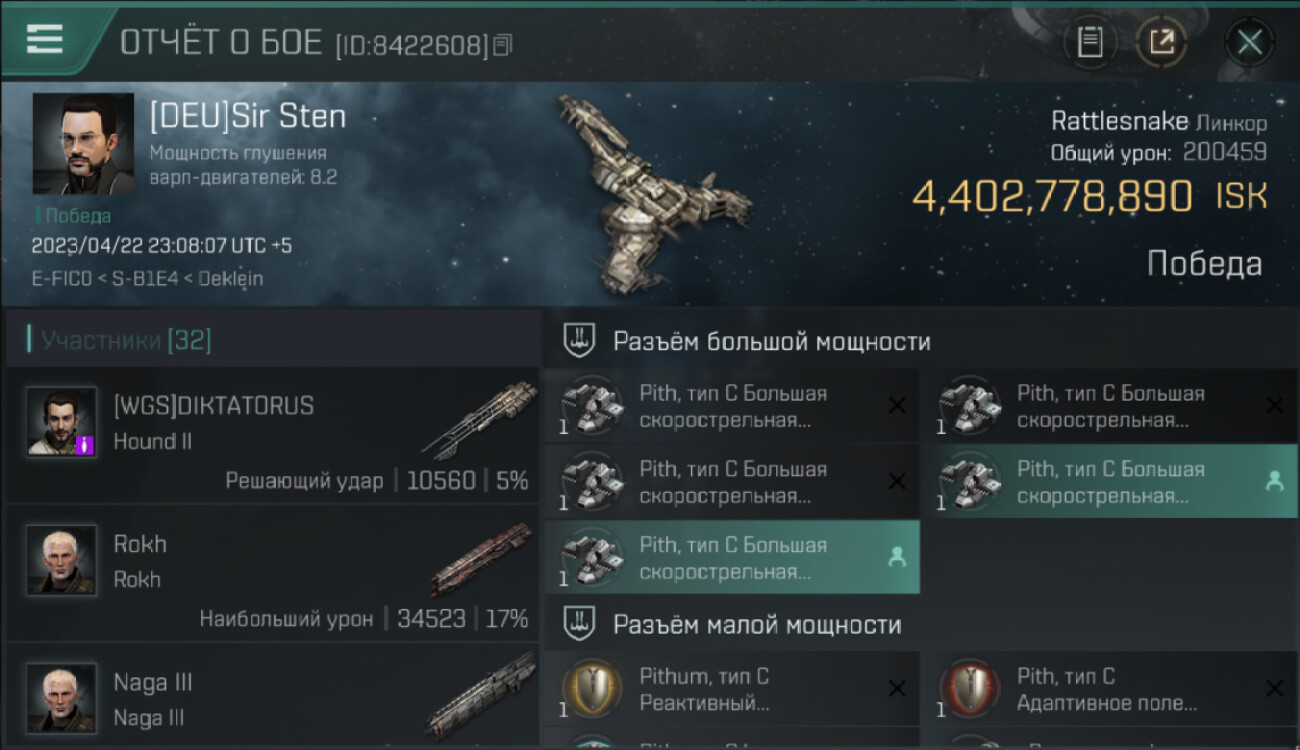The height and width of the screenshot is (750, 1300).
Task: Select first Pith большая скорострельная module
Action: click(732, 405)
